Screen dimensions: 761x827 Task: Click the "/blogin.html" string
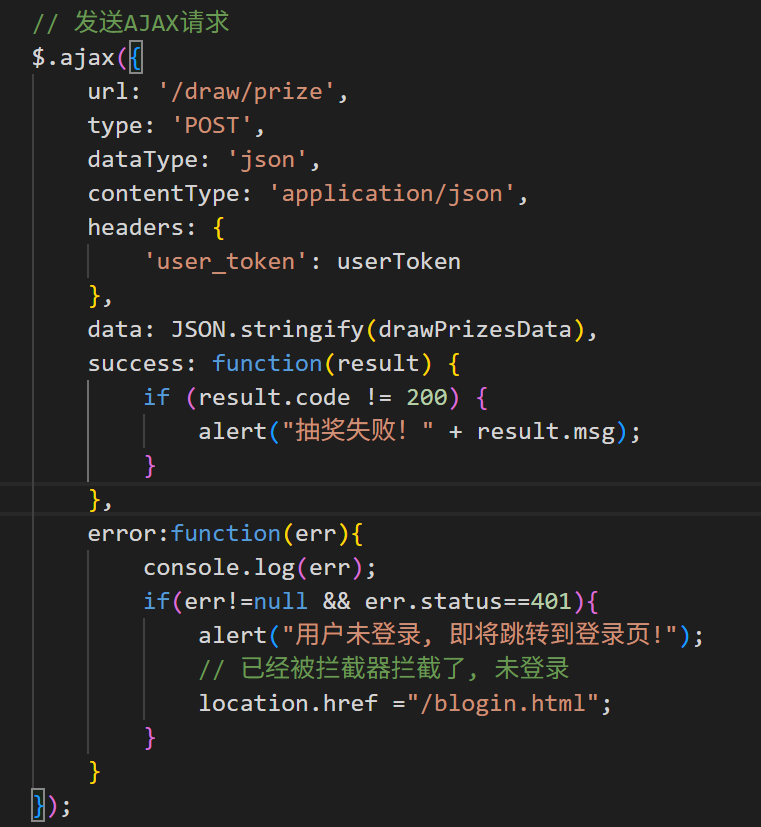click(x=503, y=704)
